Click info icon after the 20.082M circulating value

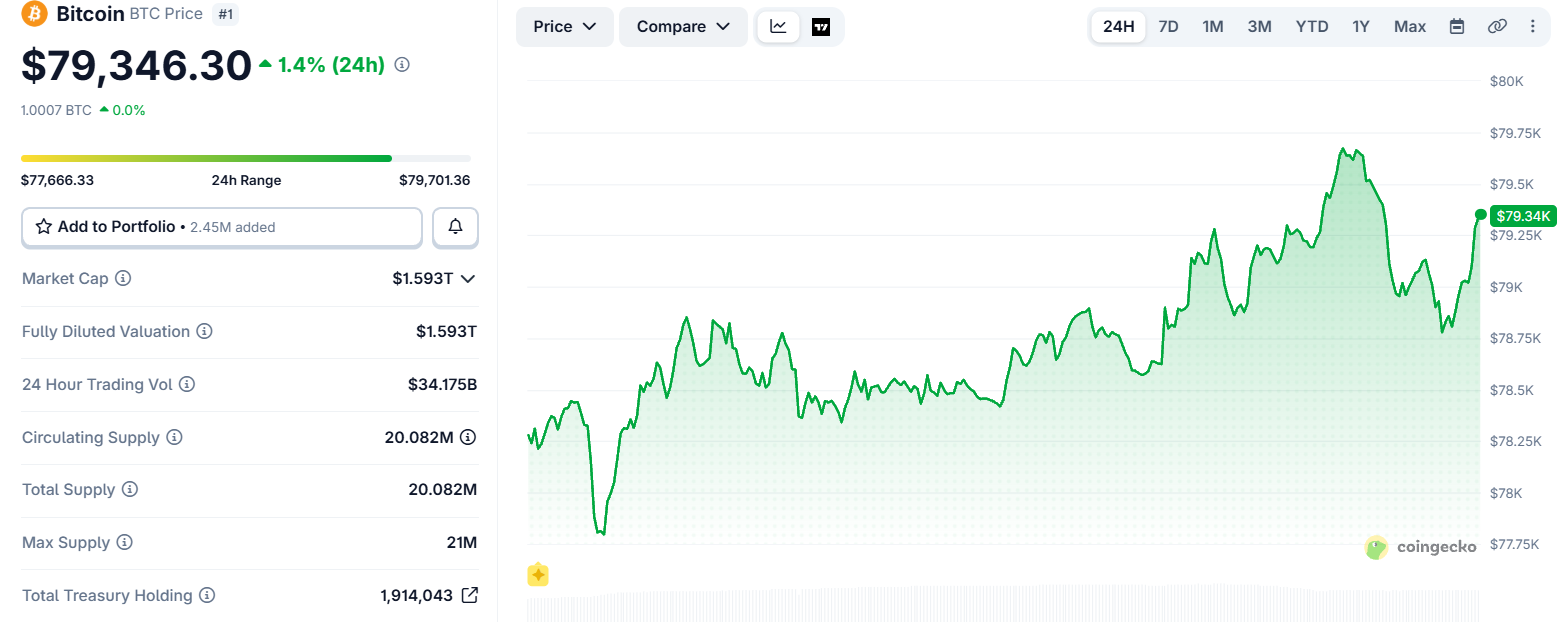468,437
